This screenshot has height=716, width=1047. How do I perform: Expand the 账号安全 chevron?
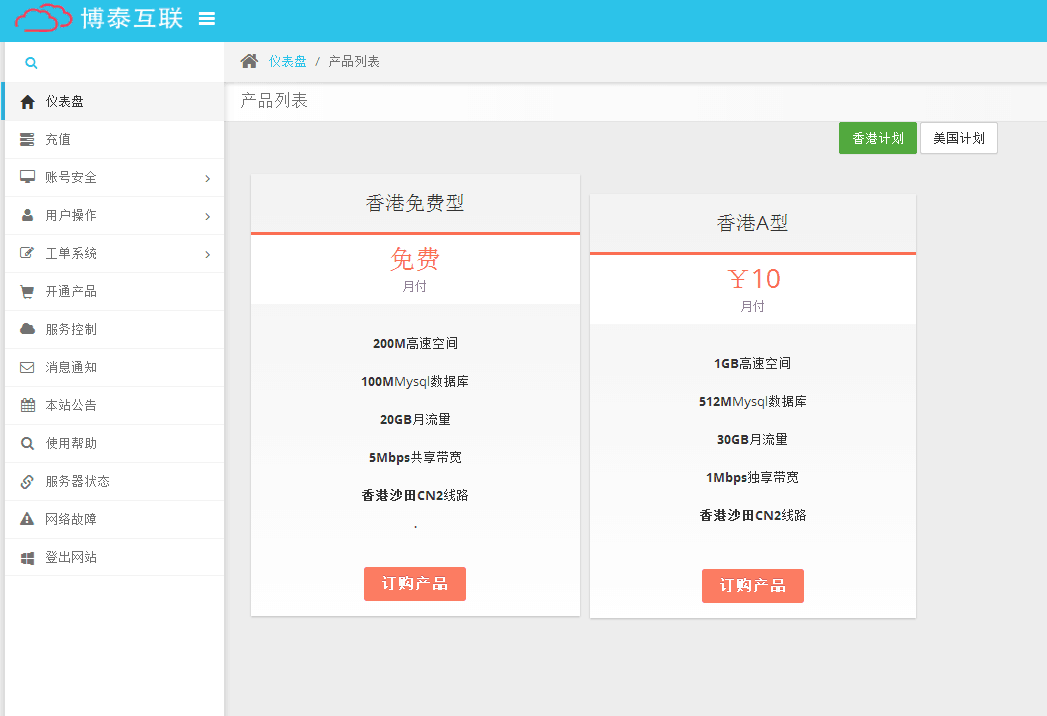point(208,178)
